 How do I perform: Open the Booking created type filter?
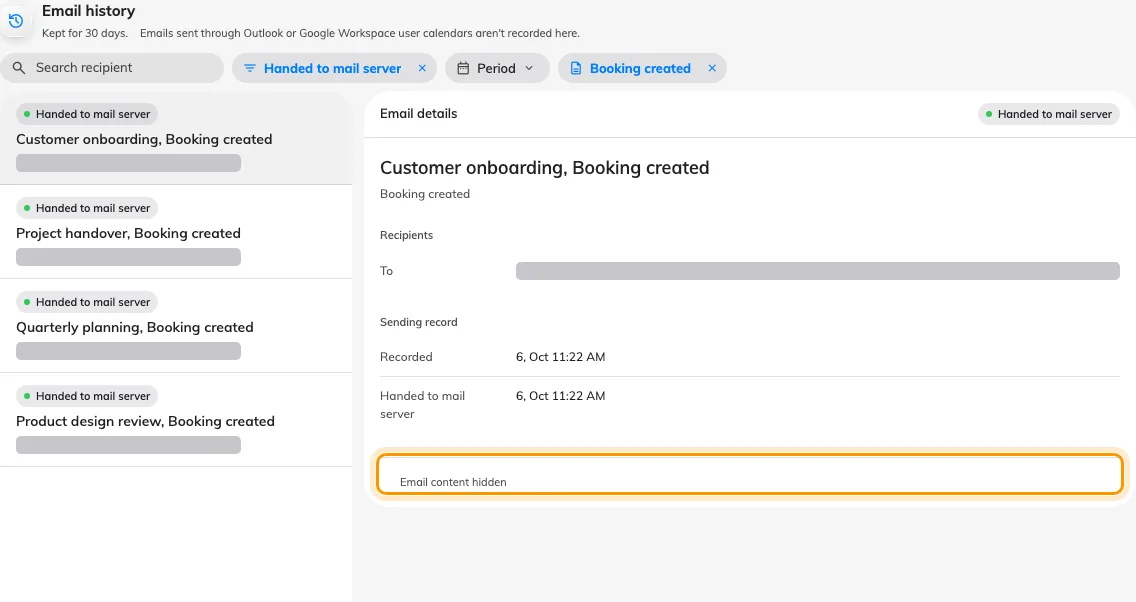coord(640,68)
